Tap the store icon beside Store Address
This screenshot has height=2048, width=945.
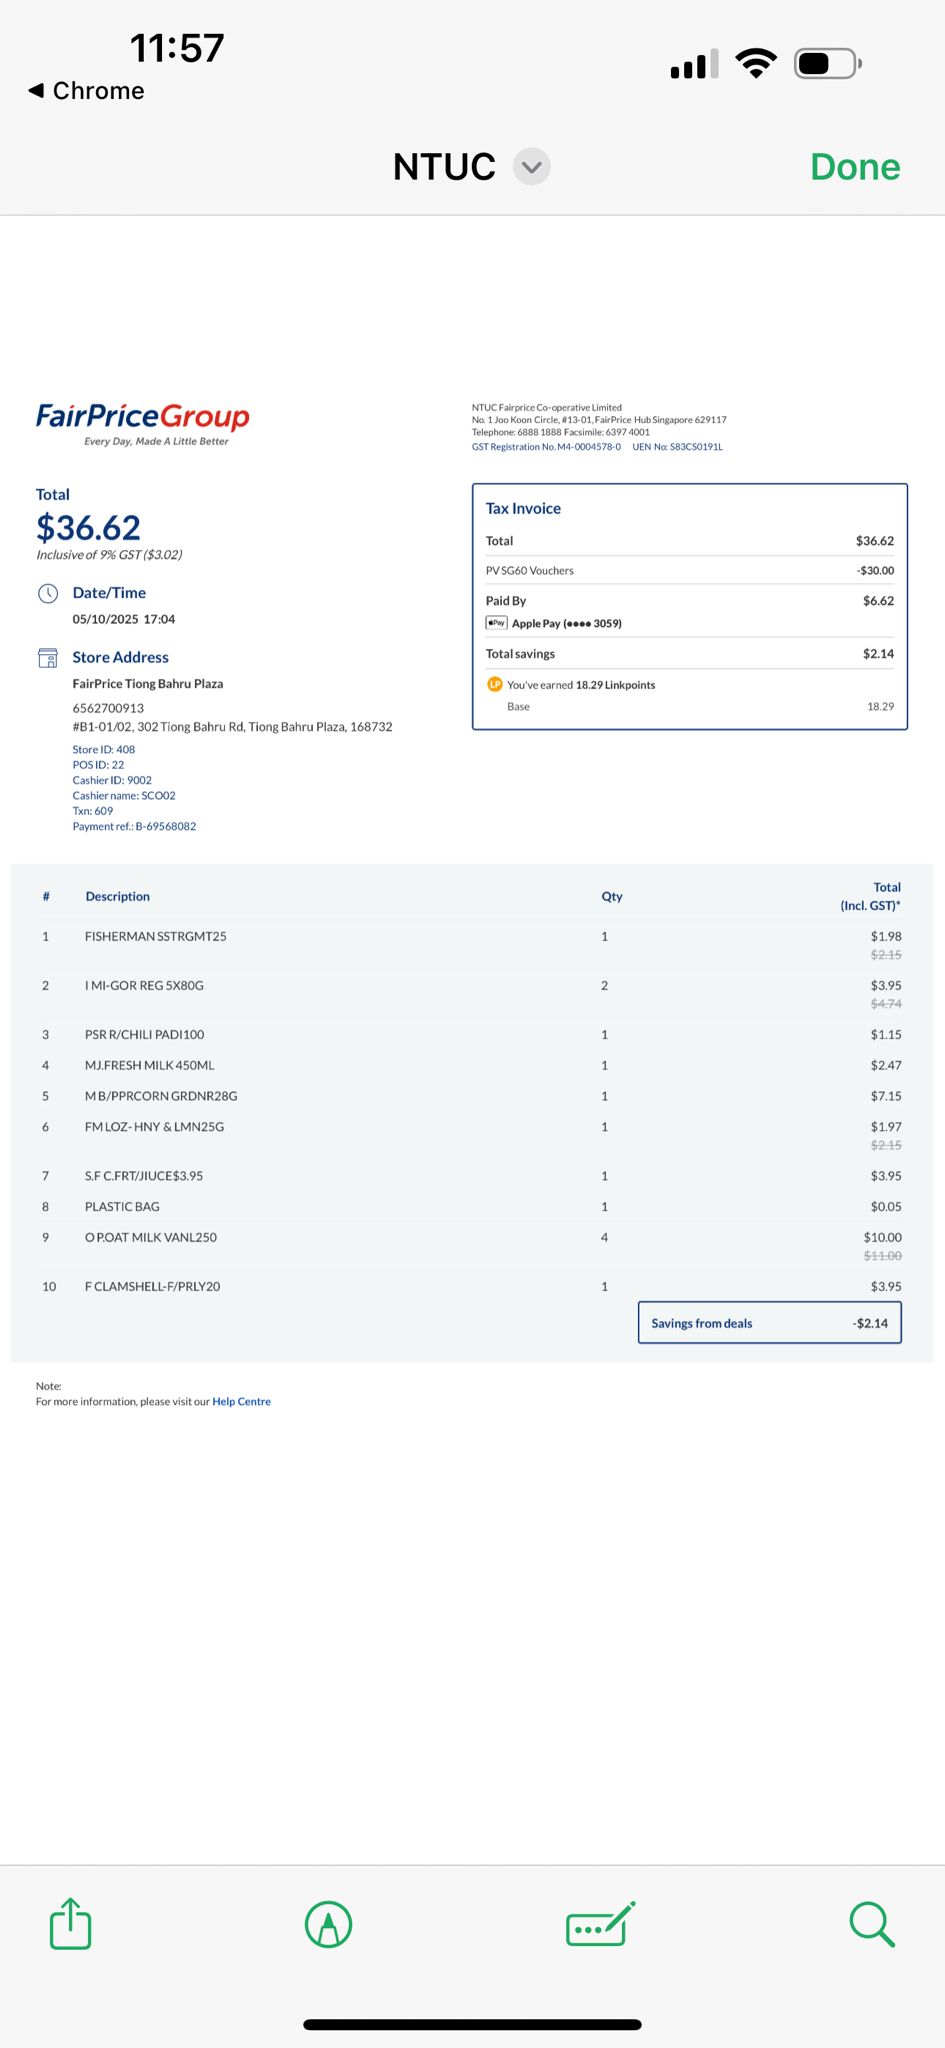(x=48, y=658)
